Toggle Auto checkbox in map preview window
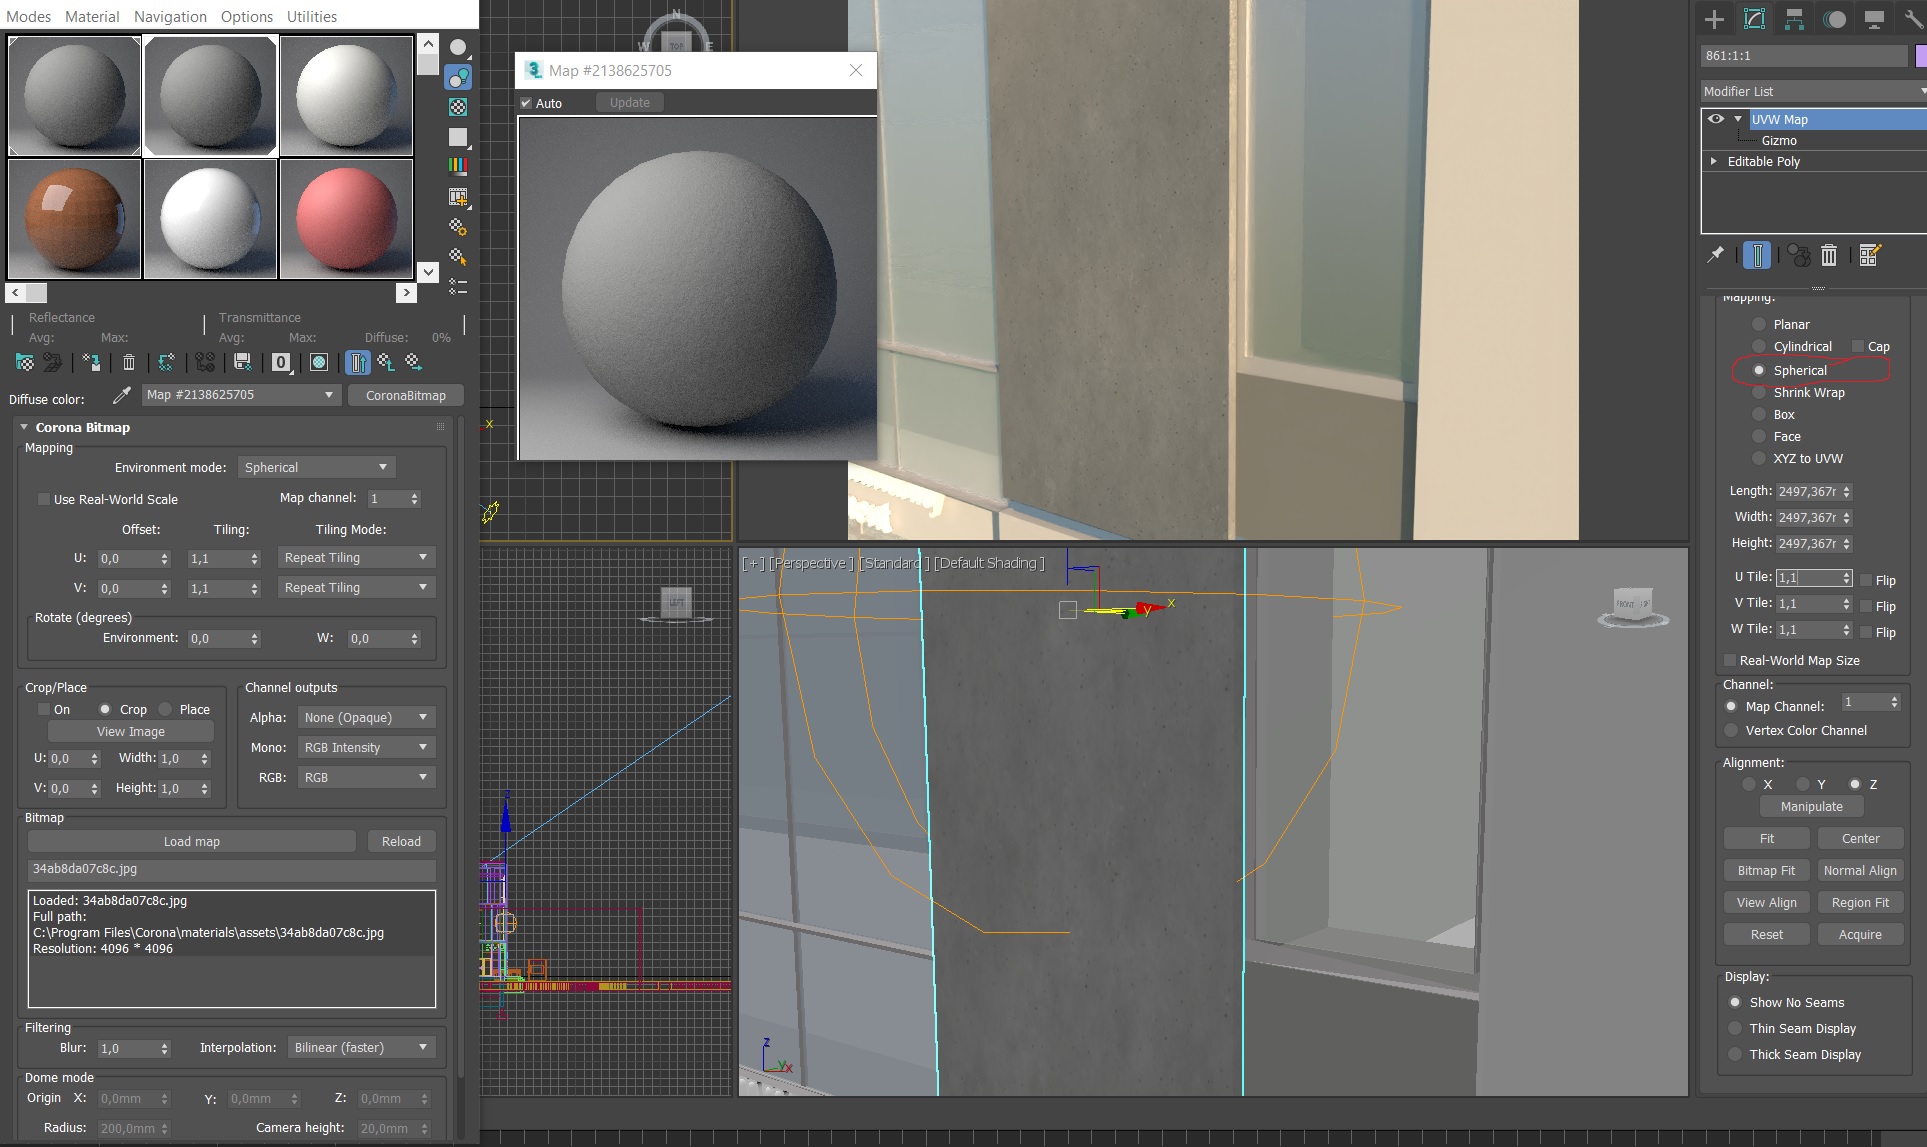Screen dimensions: 1927x1147 pos(526,103)
